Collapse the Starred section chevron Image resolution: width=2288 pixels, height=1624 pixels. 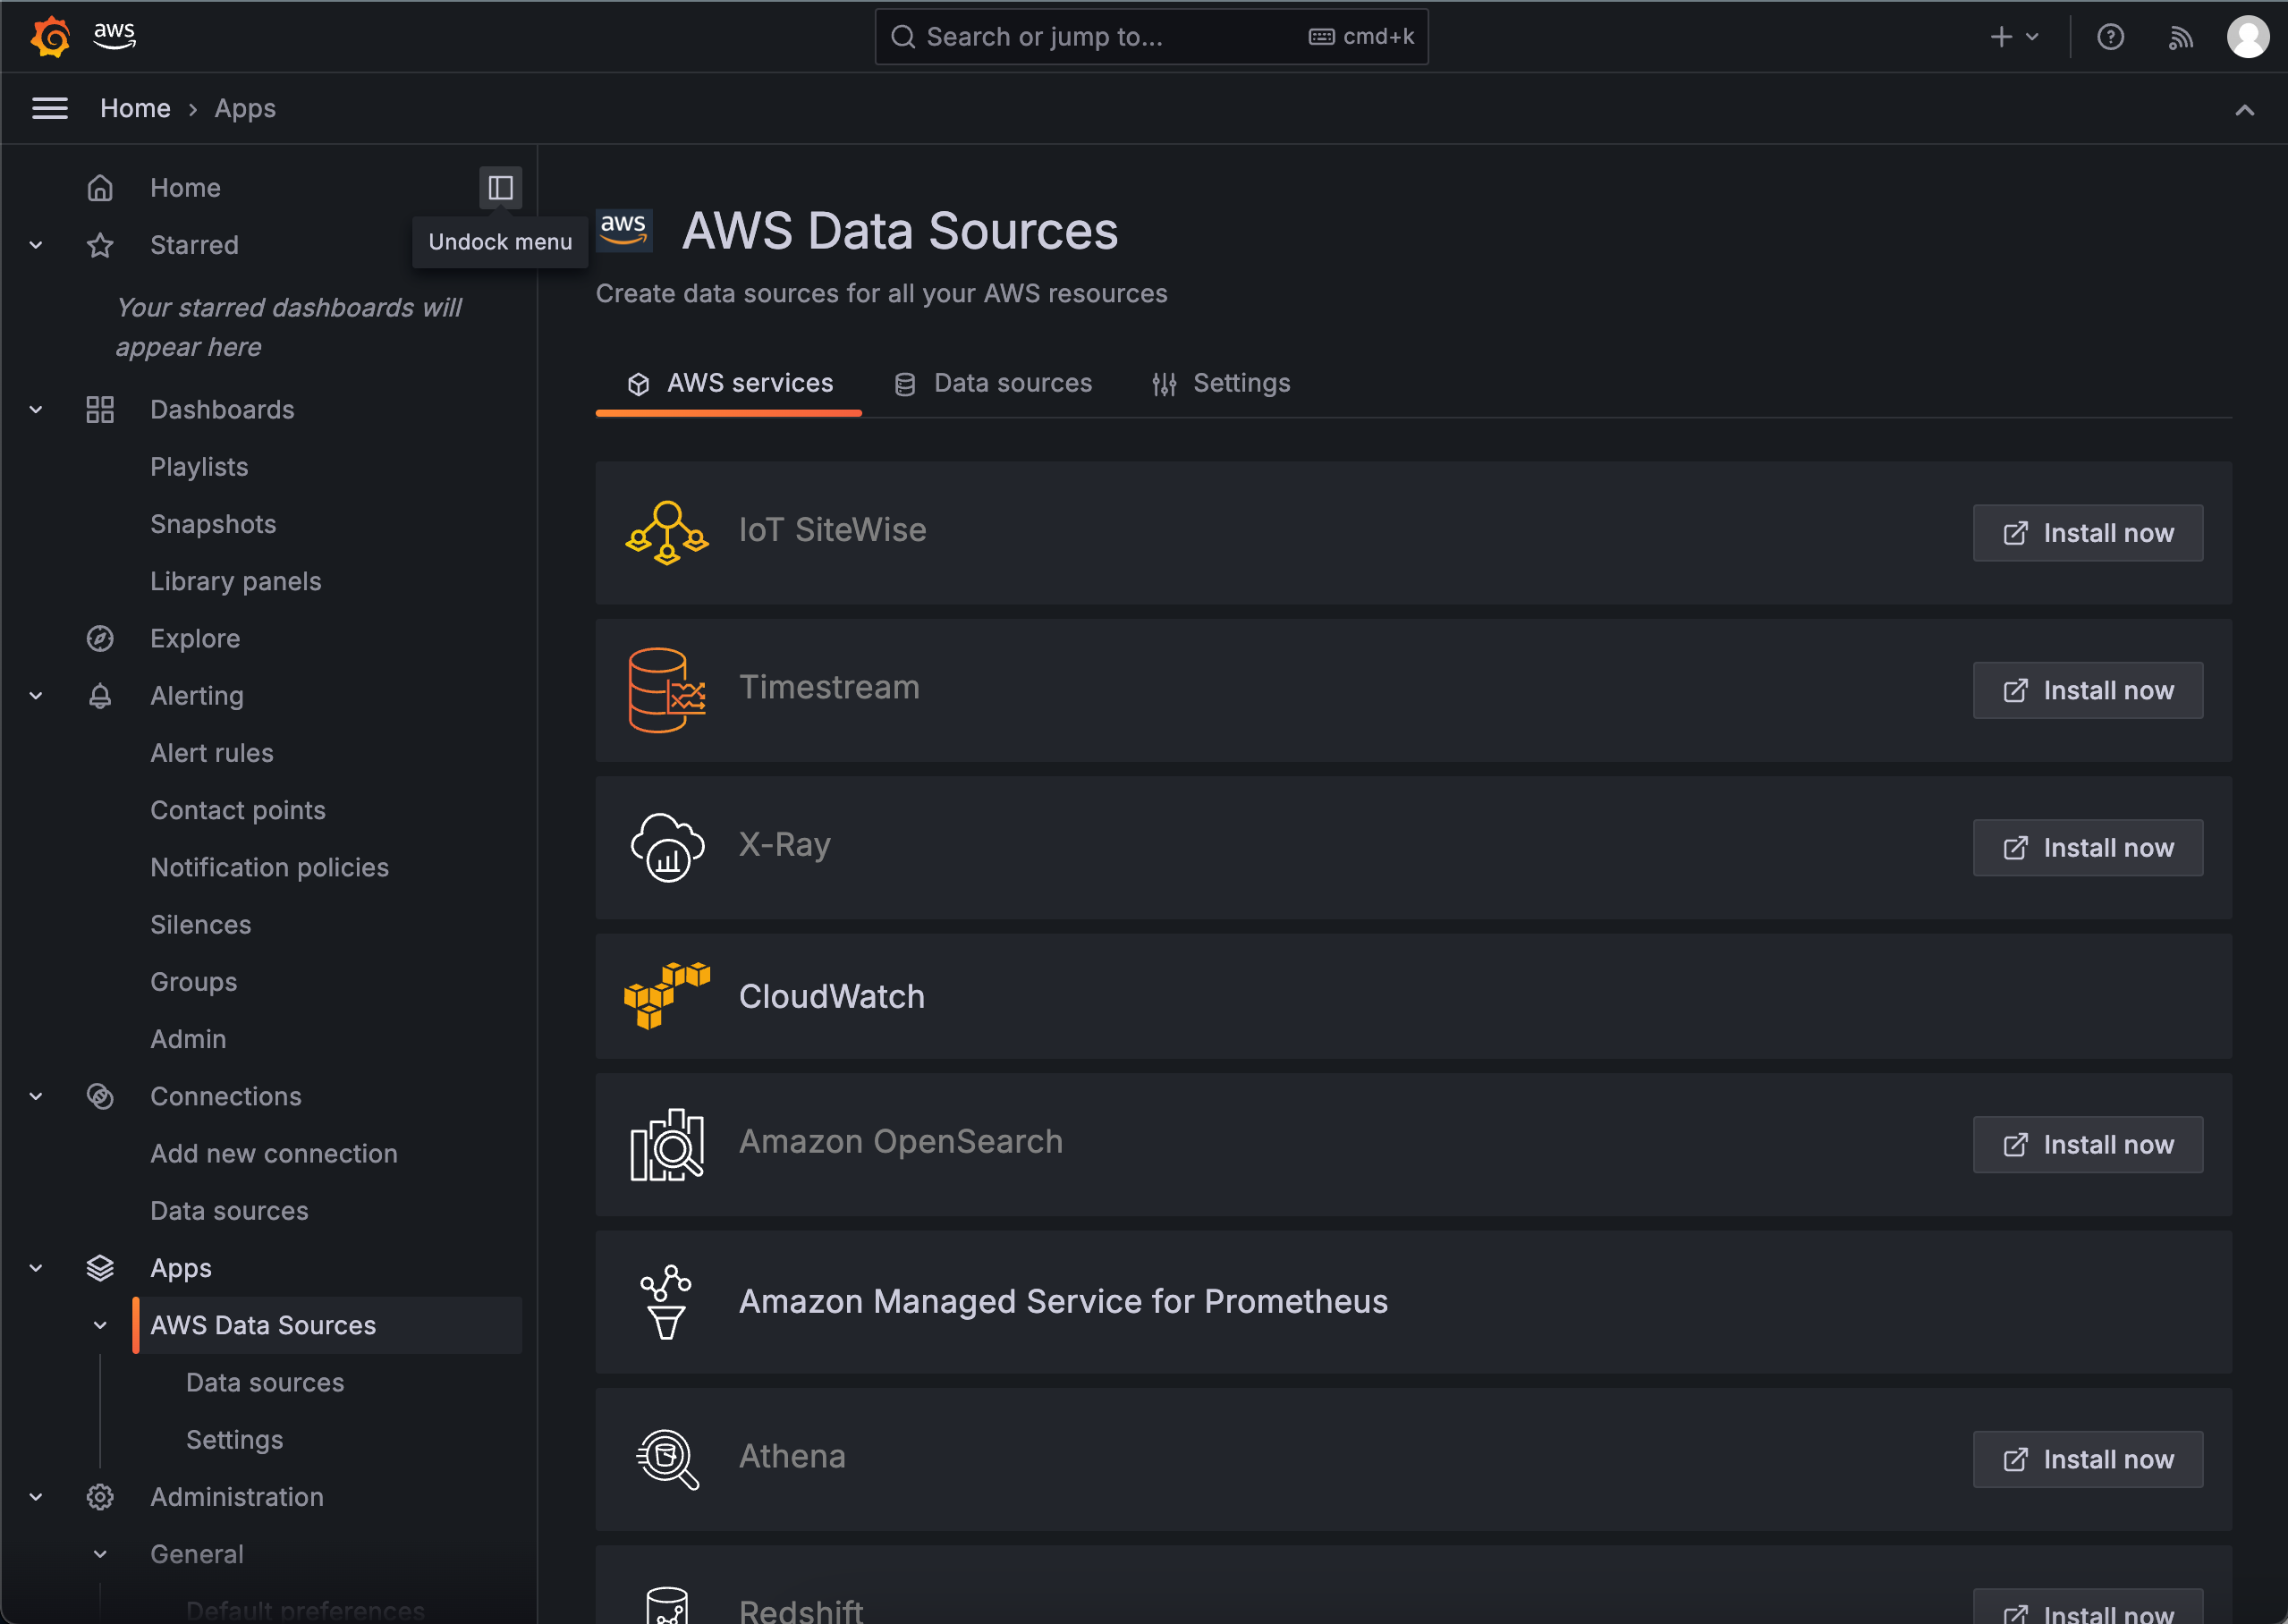point(36,245)
